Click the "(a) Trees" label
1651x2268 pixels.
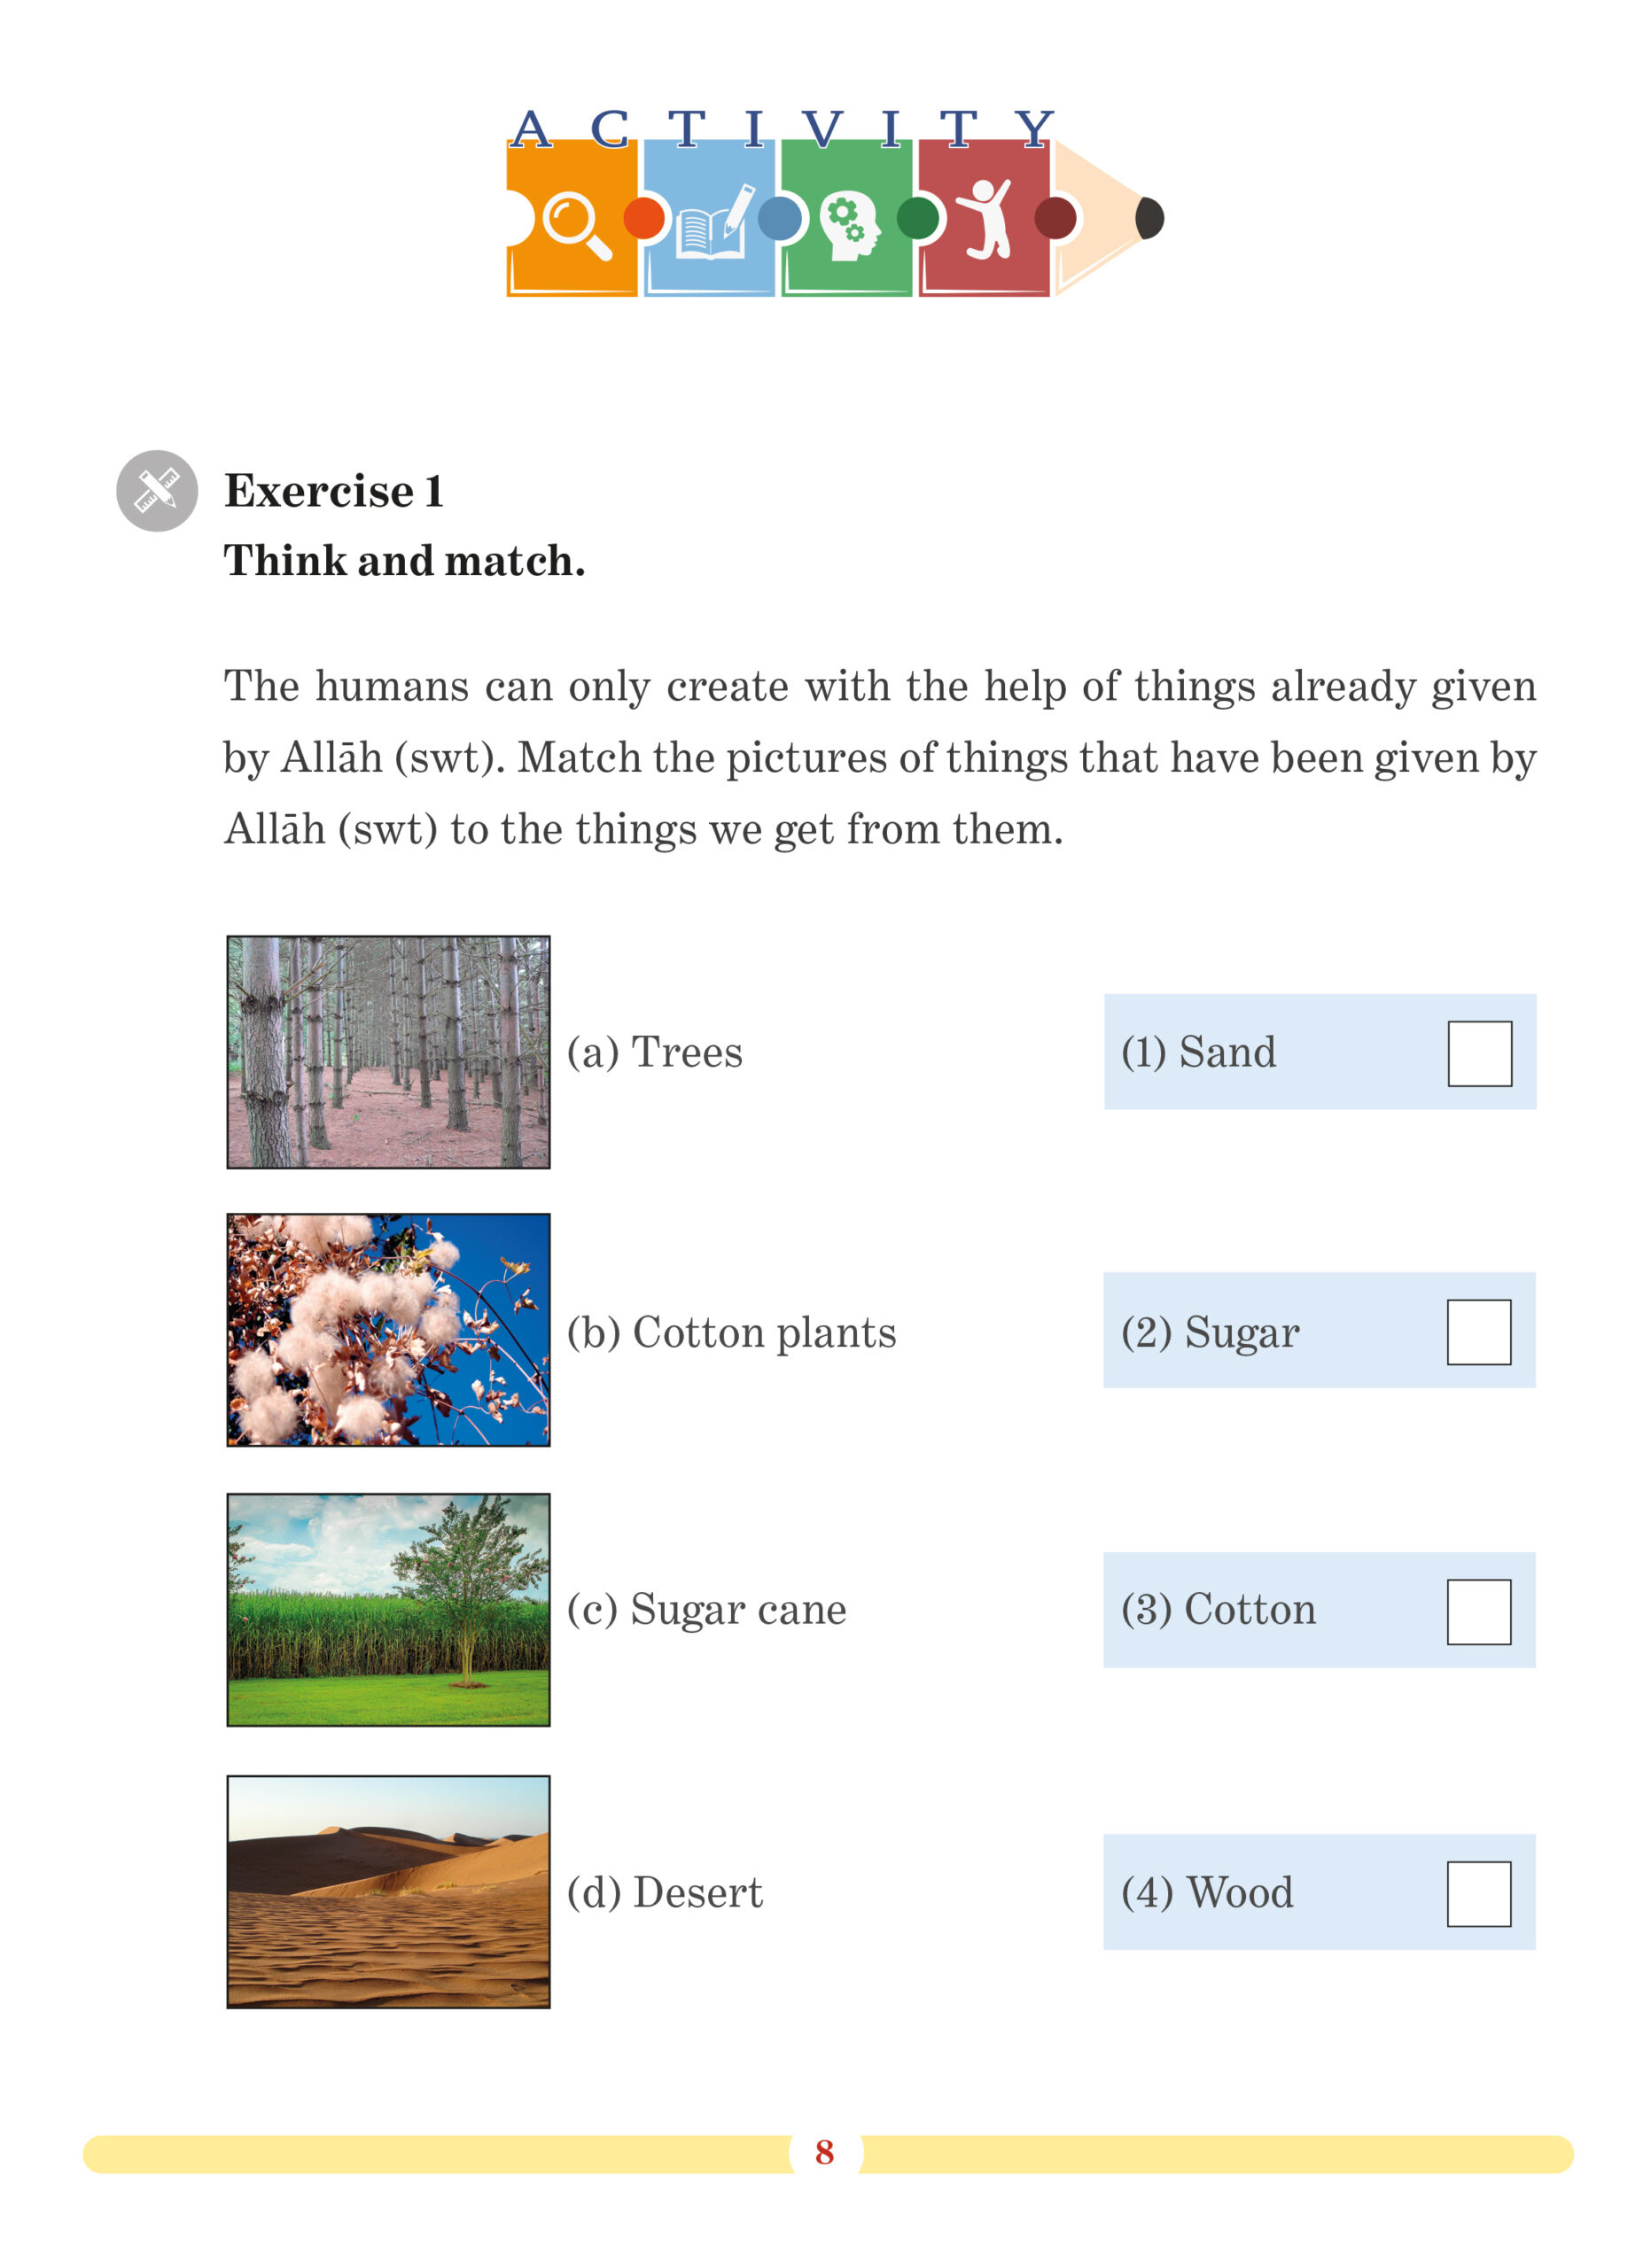point(654,1052)
